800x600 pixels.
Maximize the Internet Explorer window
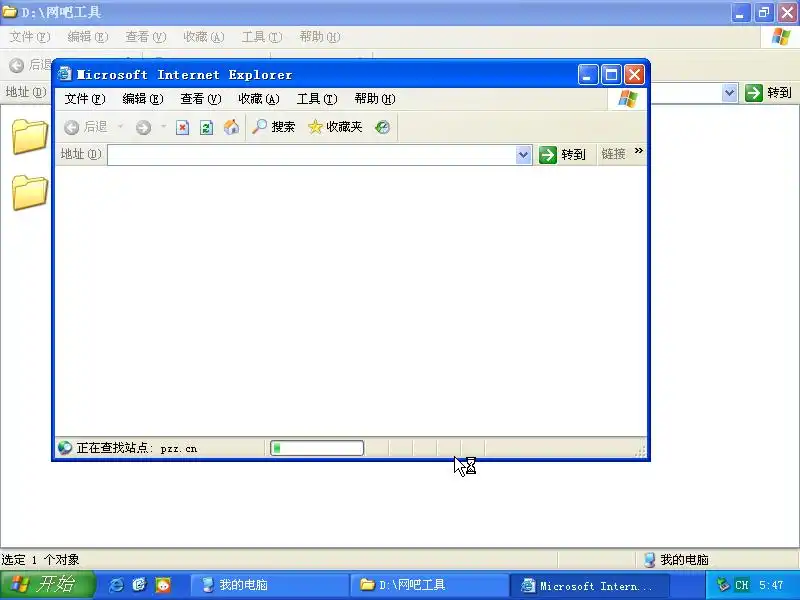pyautogui.click(x=611, y=75)
